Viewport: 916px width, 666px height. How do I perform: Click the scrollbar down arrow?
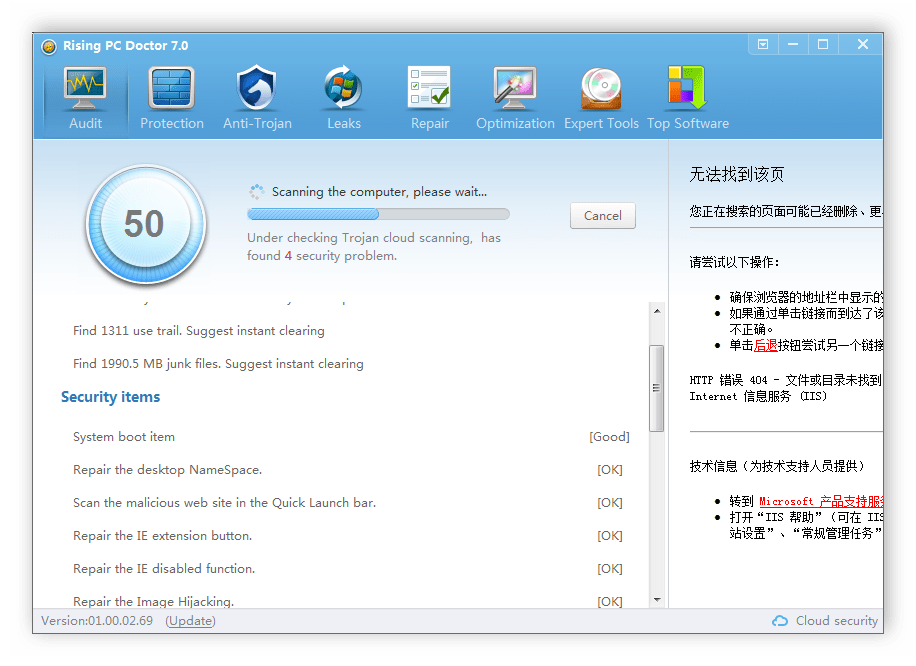657,599
